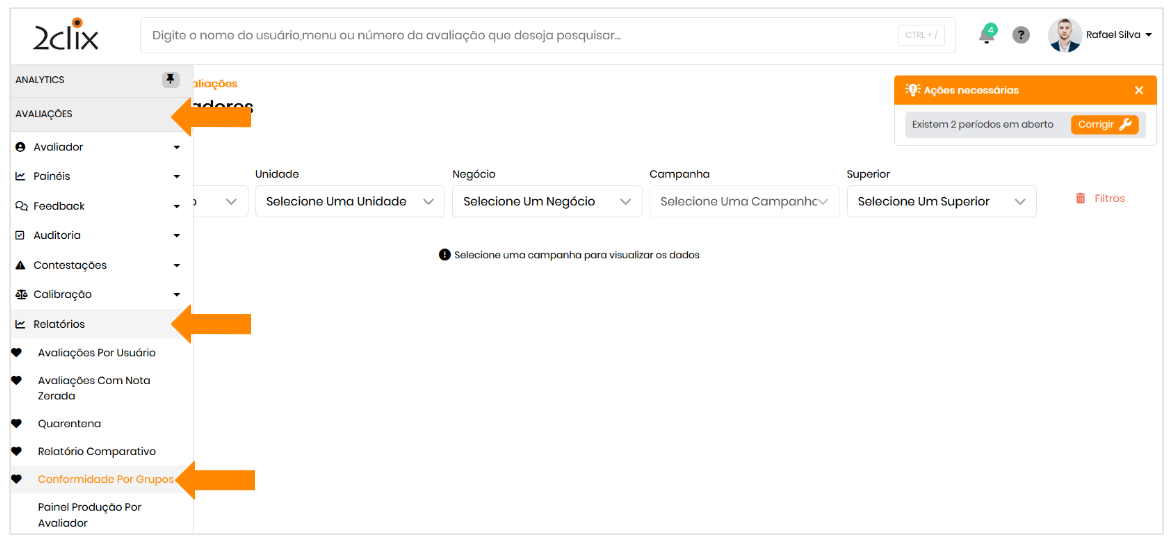This screenshot has height=547, width=1171.
Task: Select Conformidade Por Grupos report
Action: pos(105,480)
